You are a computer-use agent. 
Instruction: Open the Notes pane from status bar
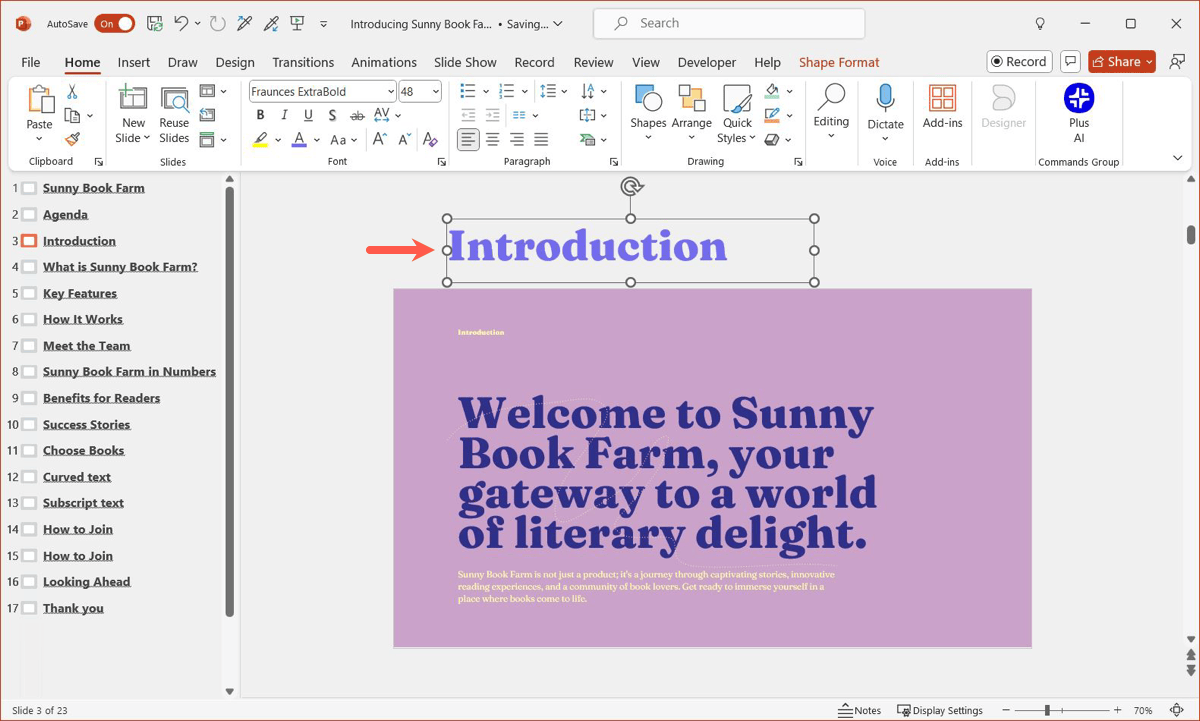860,710
